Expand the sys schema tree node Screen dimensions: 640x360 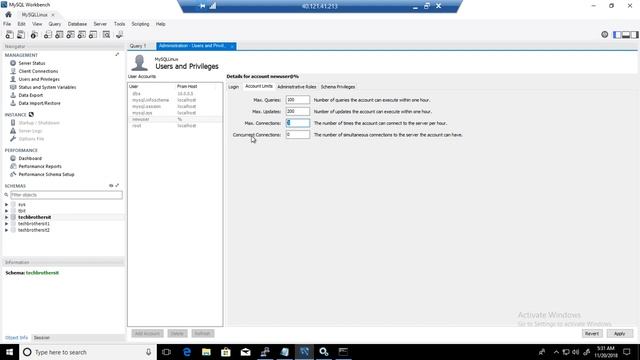point(6,204)
